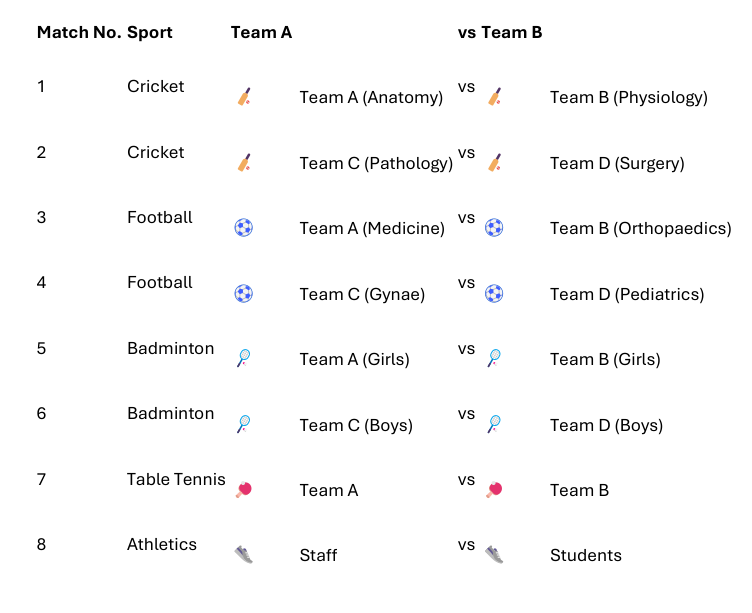
Task: Click the cricket bat icon beside Team A (Anatomy)
Action: point(244,96)
